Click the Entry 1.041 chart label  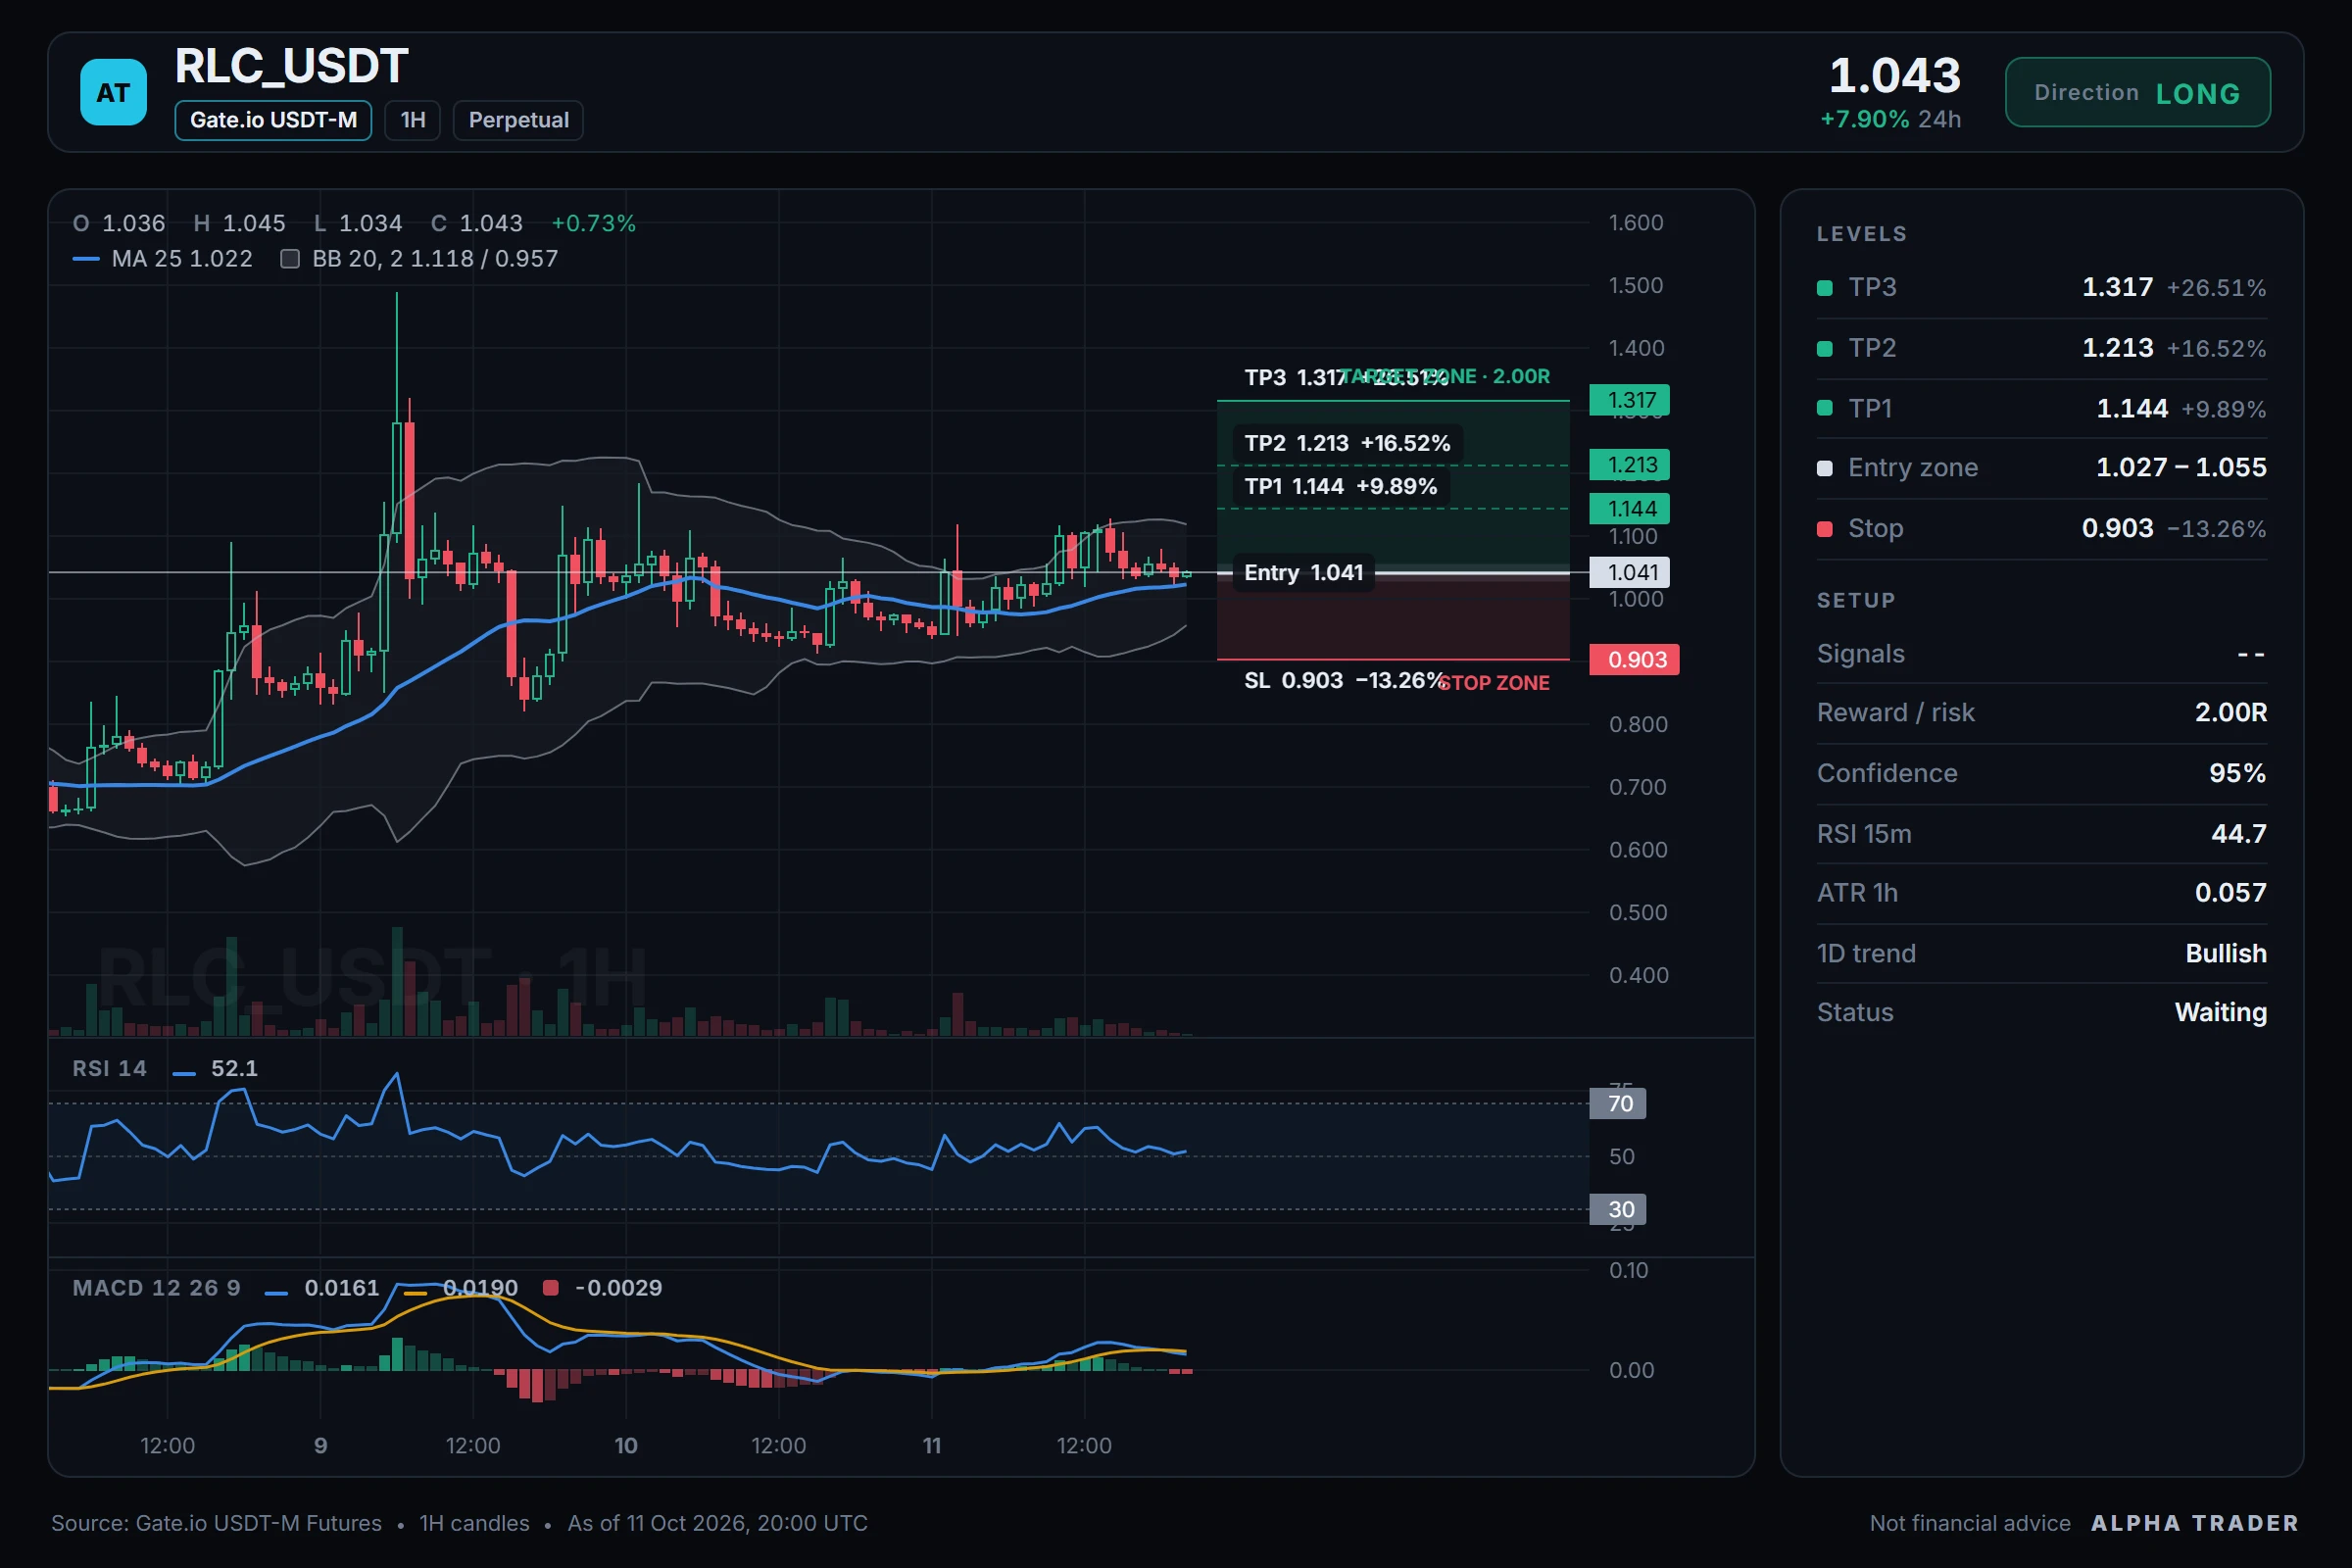(x=1303, y=573)
